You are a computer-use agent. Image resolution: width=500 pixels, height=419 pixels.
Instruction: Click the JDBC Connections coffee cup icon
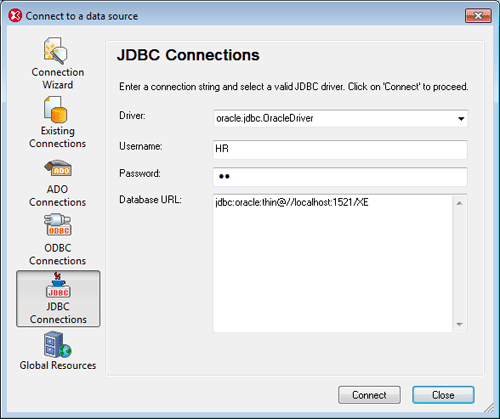(58, 285)
